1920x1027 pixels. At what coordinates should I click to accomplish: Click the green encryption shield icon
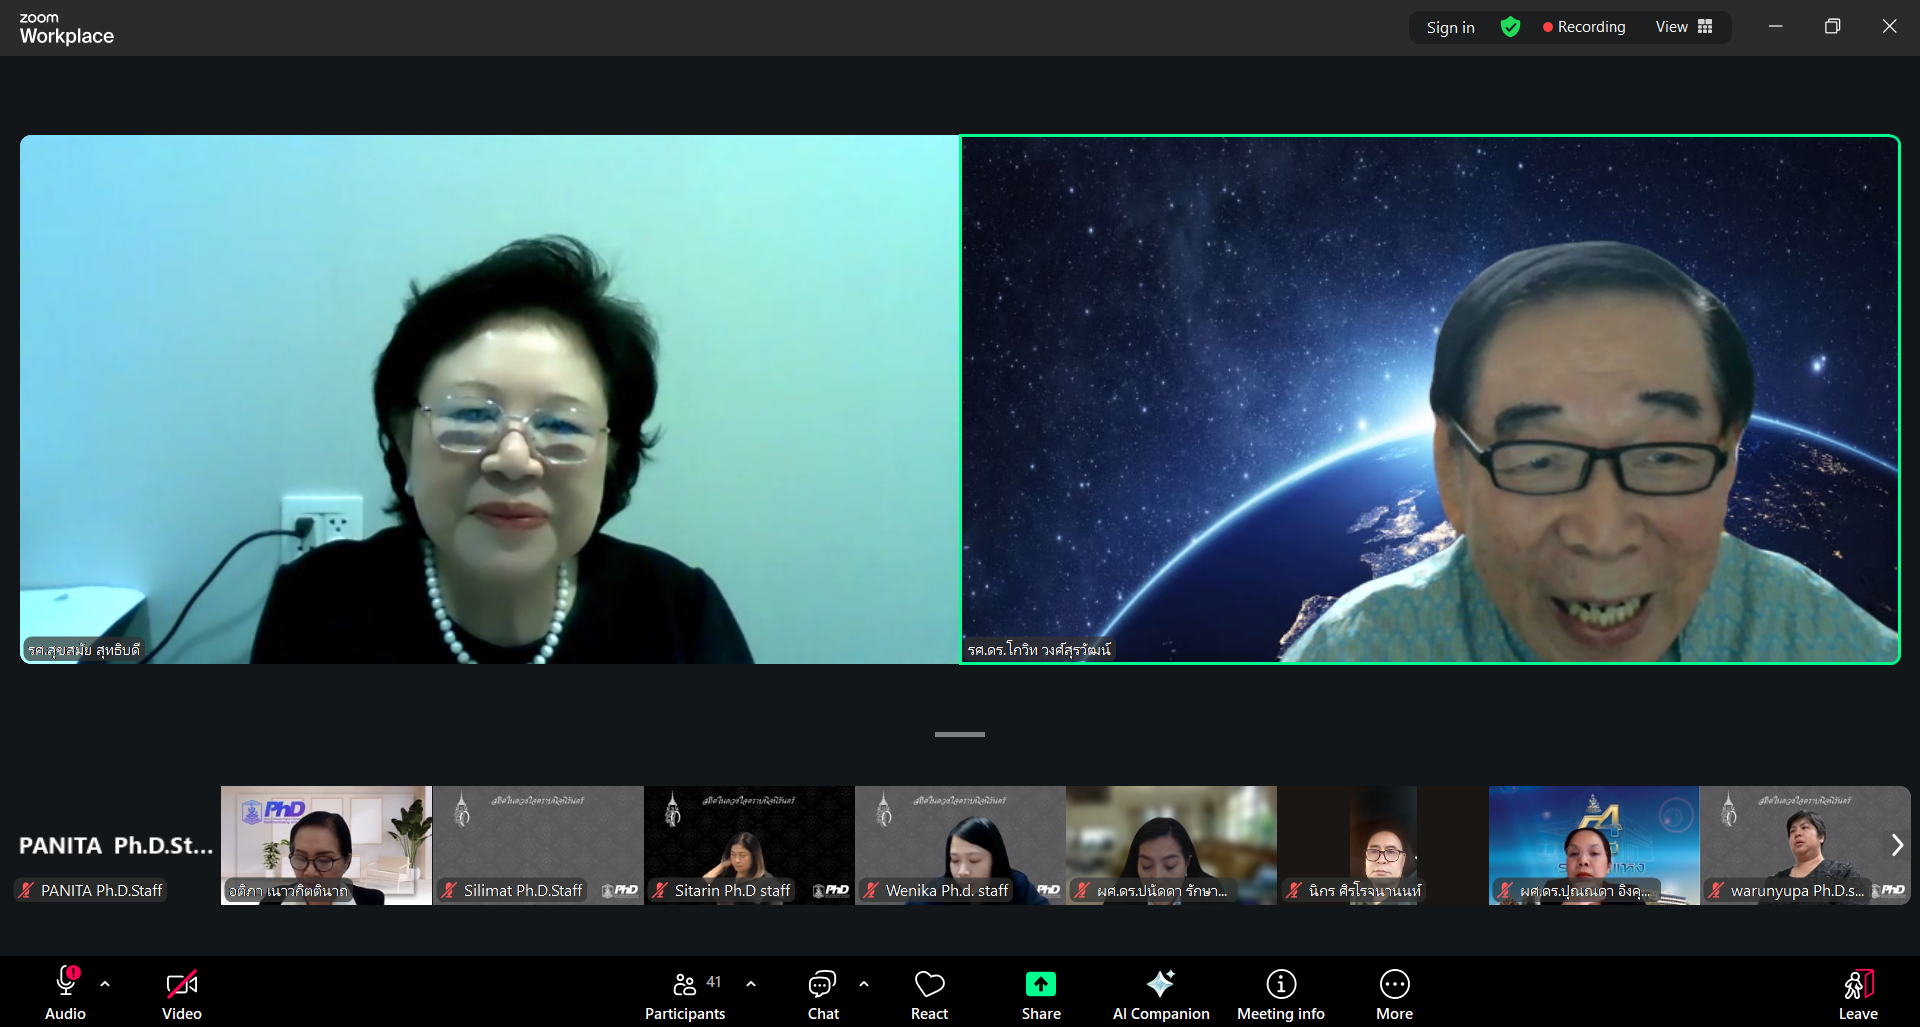pyautogui.click(x=1510, y=27)
